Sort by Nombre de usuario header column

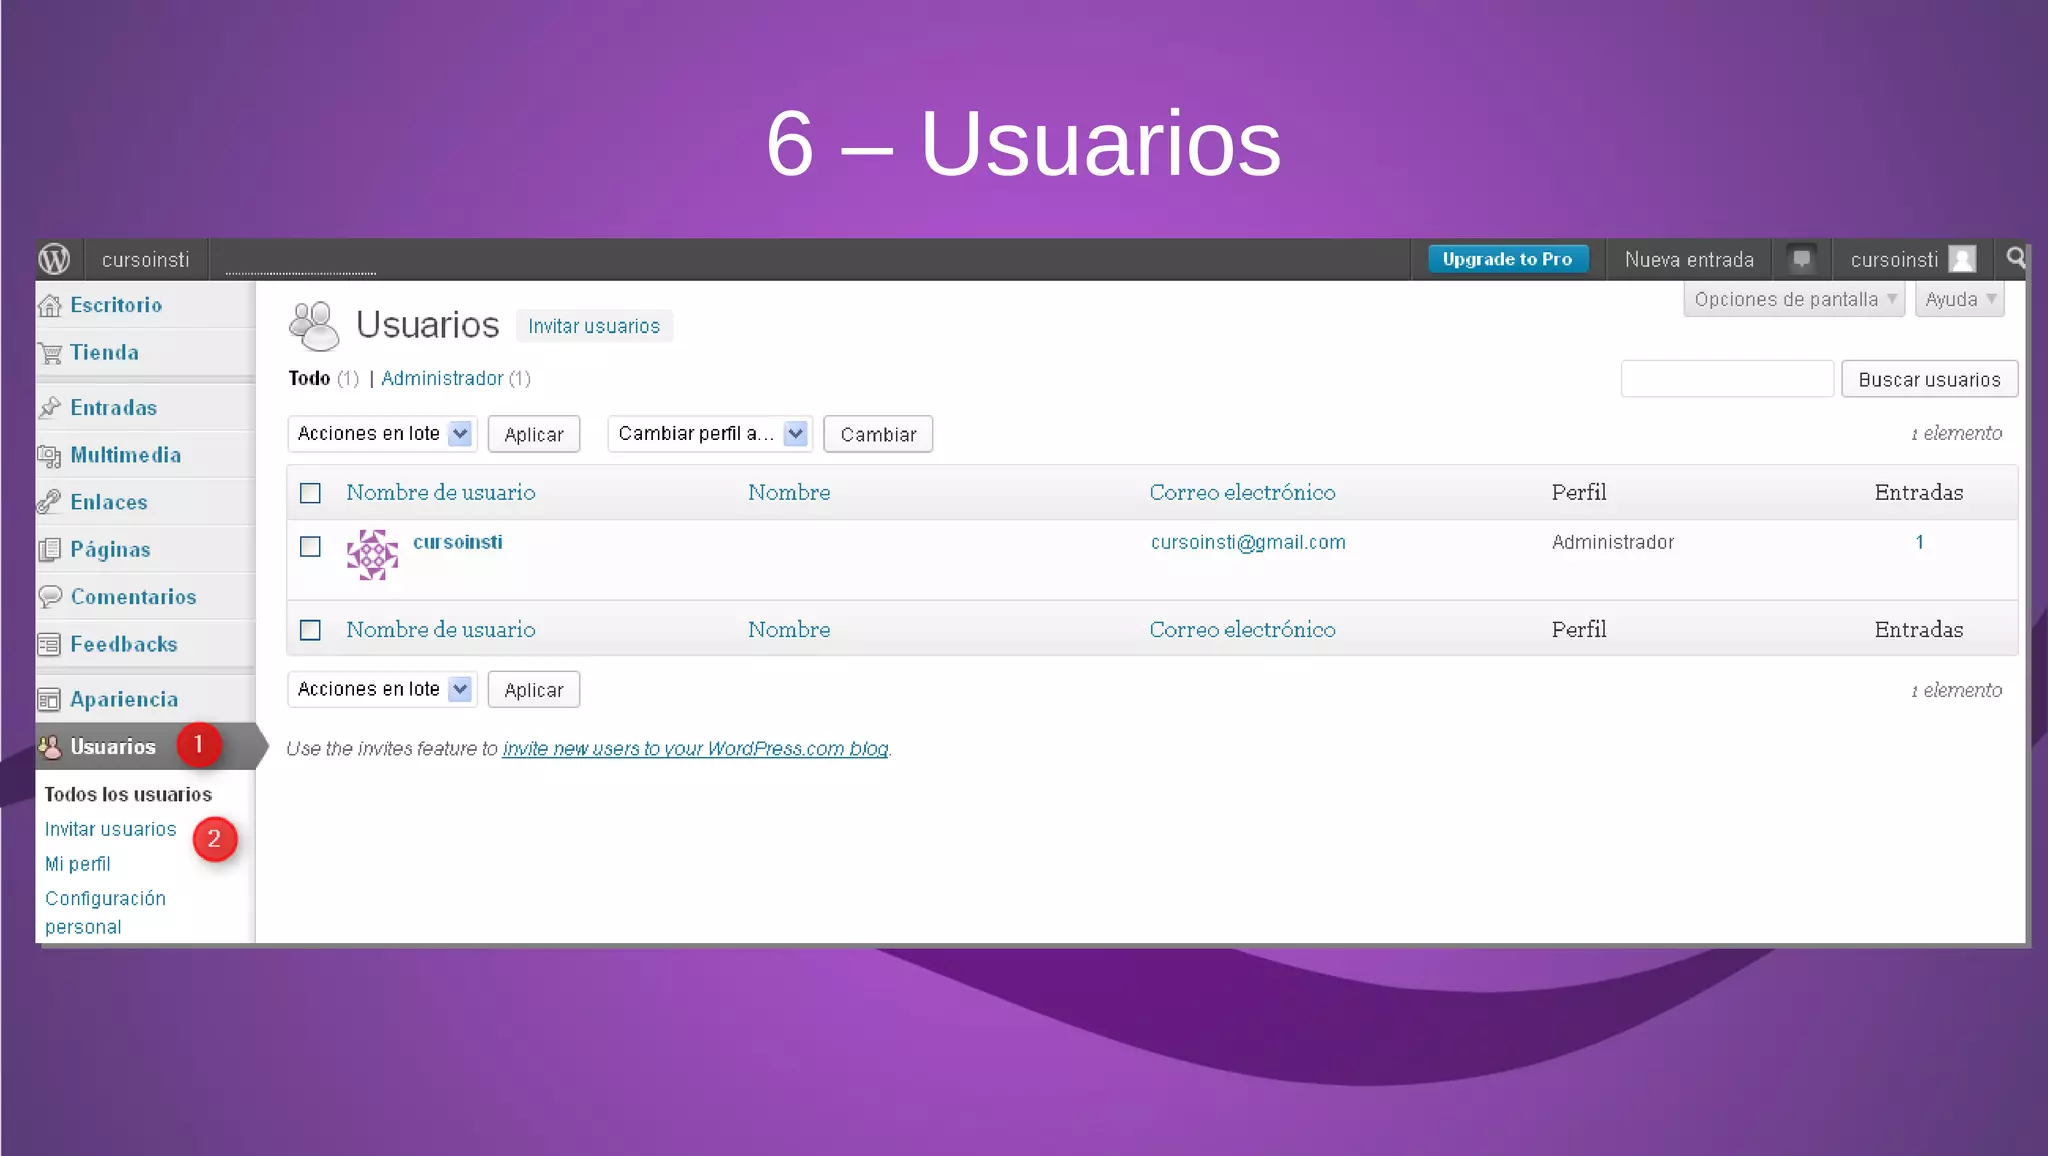[x=441, y=492]
